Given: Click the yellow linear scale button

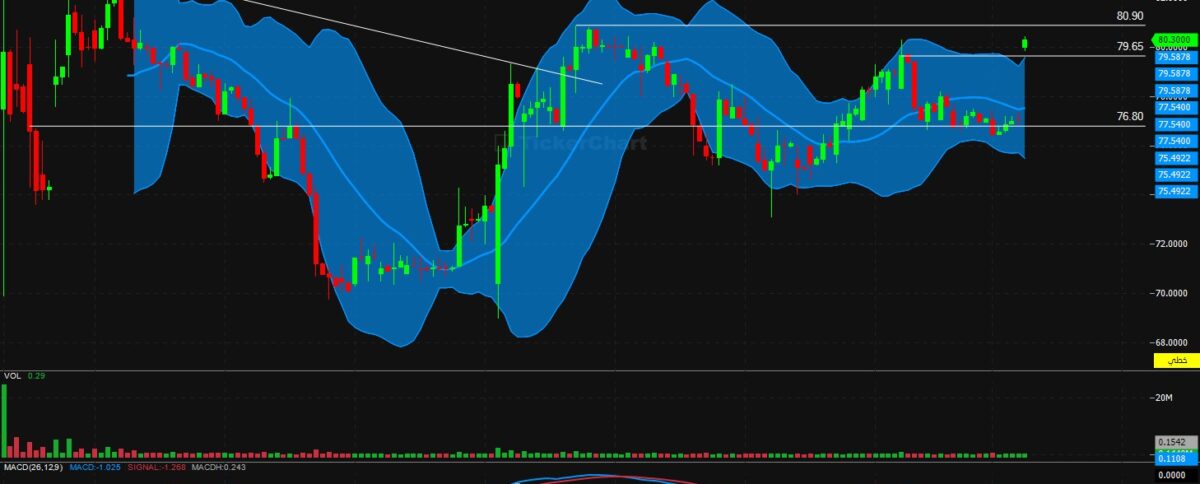Looking at the screenshot, I should [1177, 359].
